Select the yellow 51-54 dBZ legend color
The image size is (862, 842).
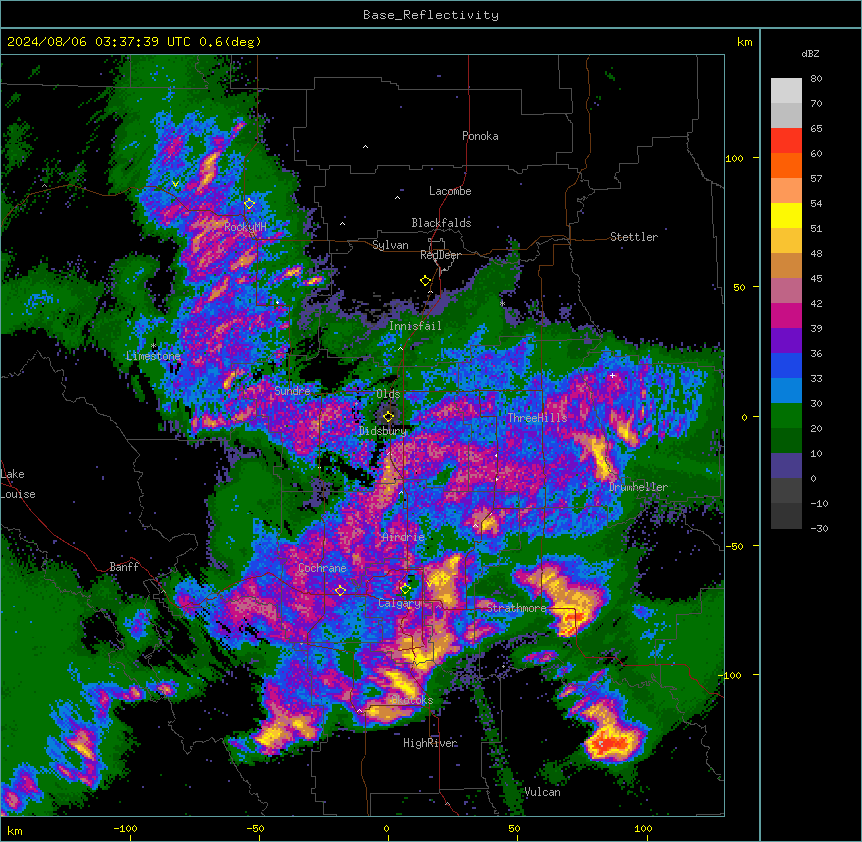(x=786, y=216)
